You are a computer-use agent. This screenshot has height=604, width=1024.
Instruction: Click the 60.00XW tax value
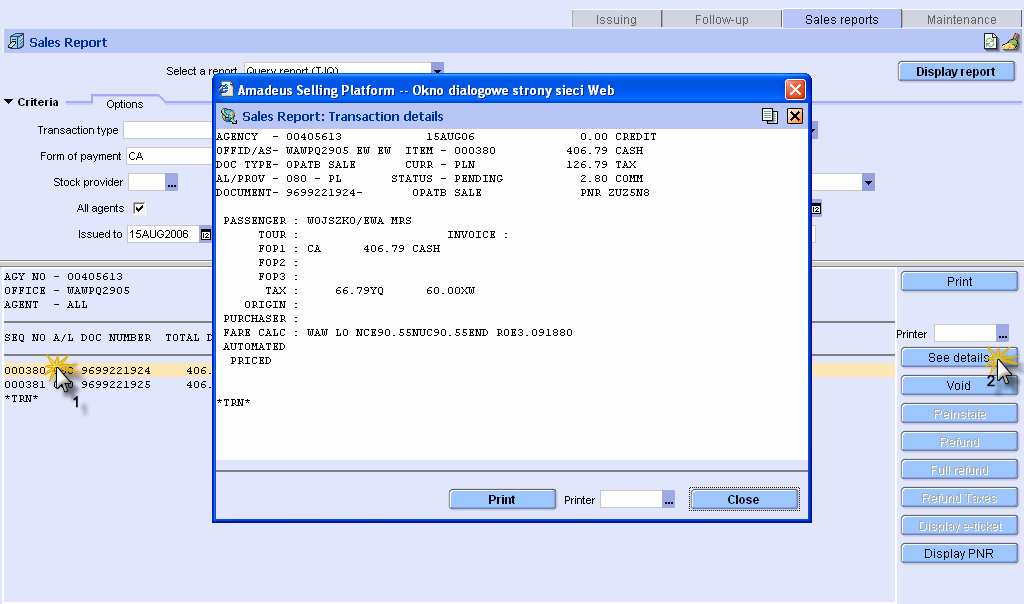pos(450,291)
